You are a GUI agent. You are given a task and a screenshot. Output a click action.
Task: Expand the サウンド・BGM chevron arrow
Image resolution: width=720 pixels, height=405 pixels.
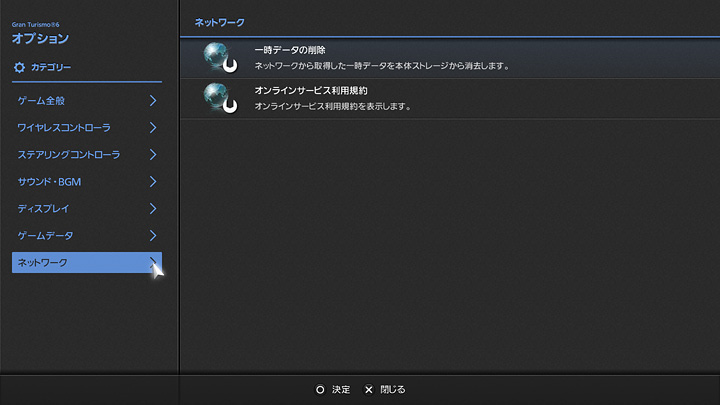pyautogui.click(x=153, y=182)
